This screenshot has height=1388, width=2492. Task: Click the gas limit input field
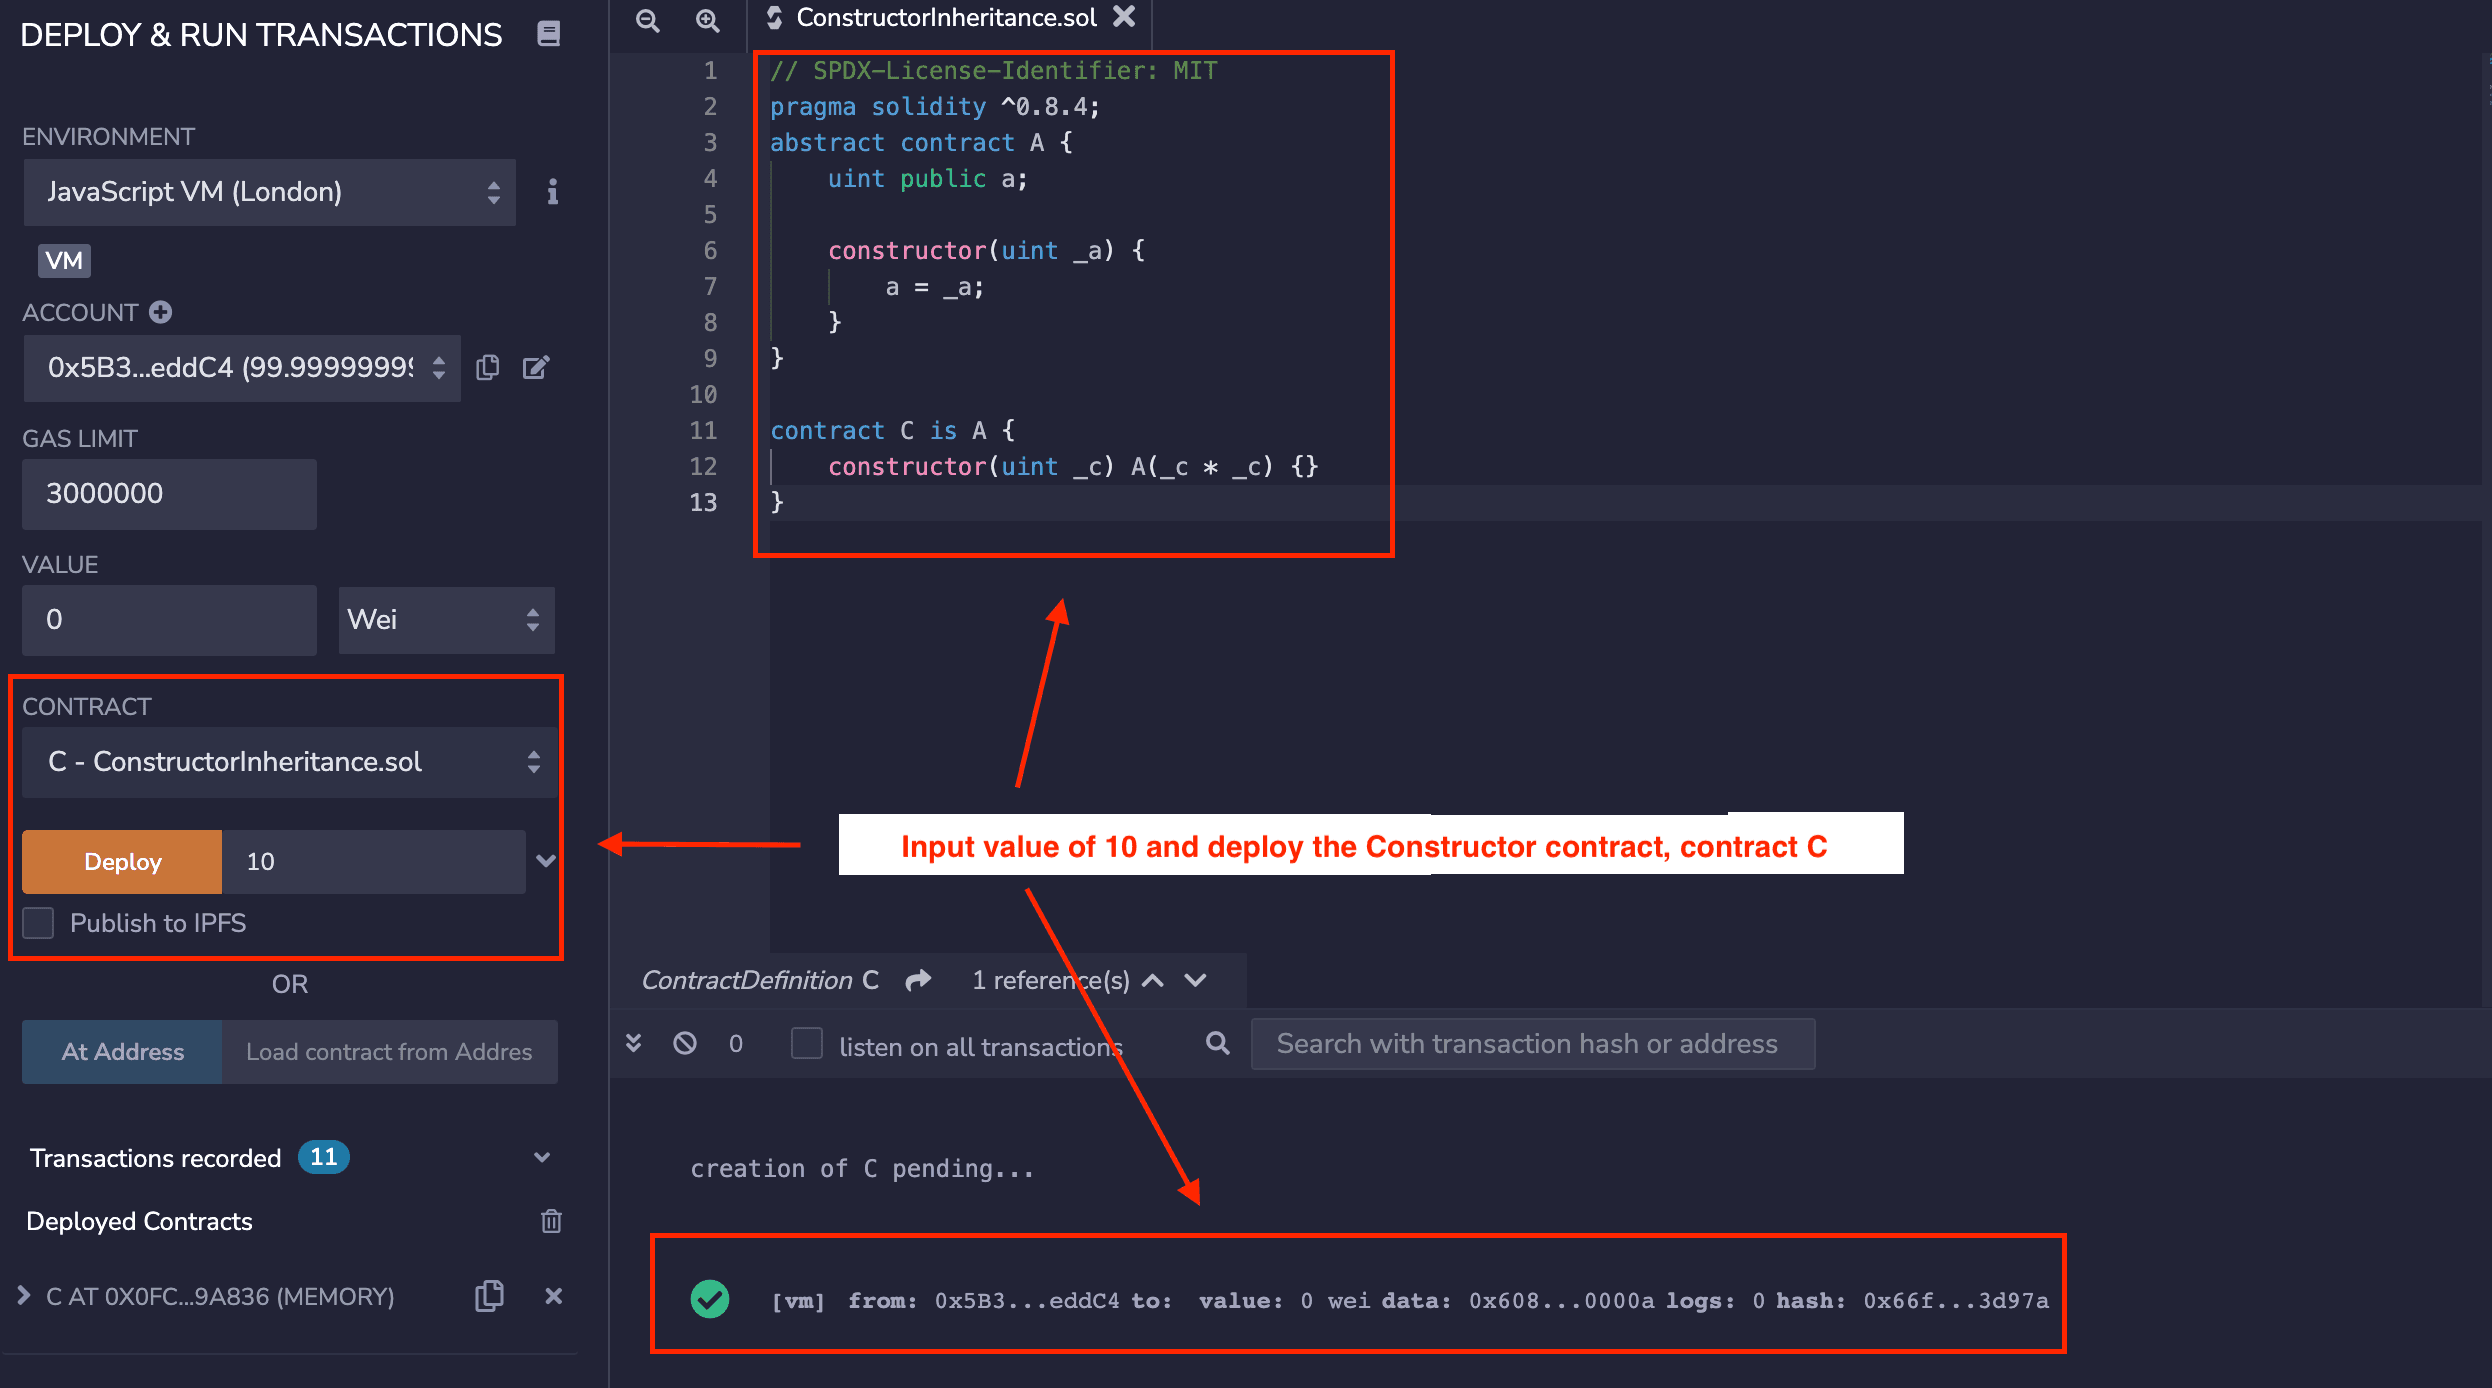pos(170,494)
